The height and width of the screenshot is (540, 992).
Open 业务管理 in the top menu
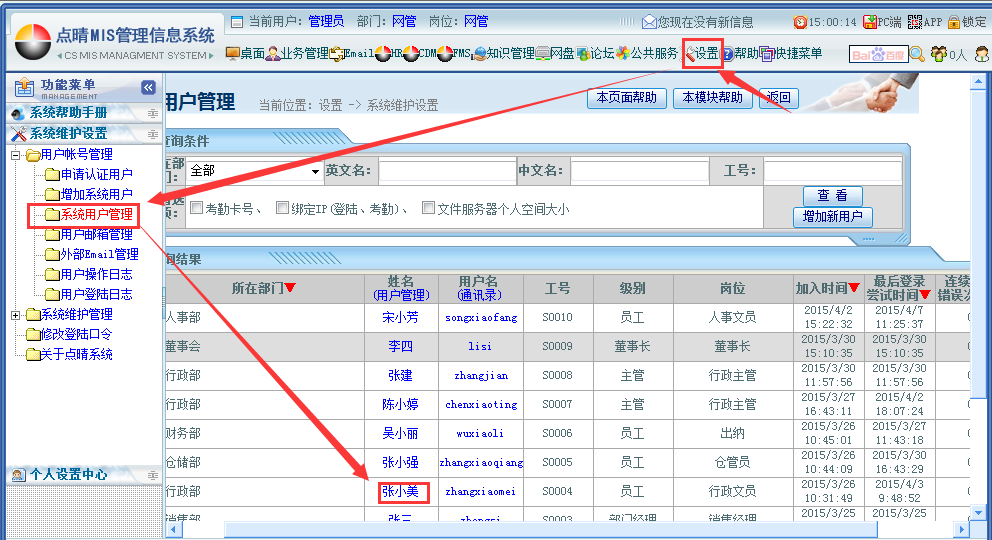298,54
